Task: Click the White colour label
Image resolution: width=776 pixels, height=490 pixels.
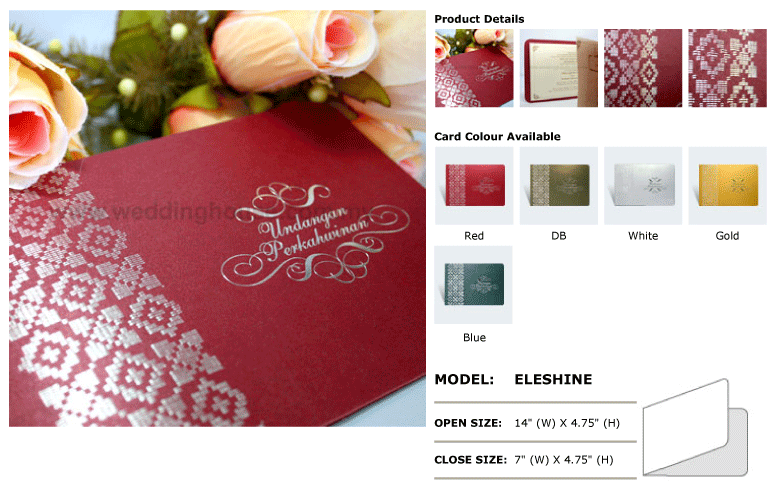Action: click(643, 236)
